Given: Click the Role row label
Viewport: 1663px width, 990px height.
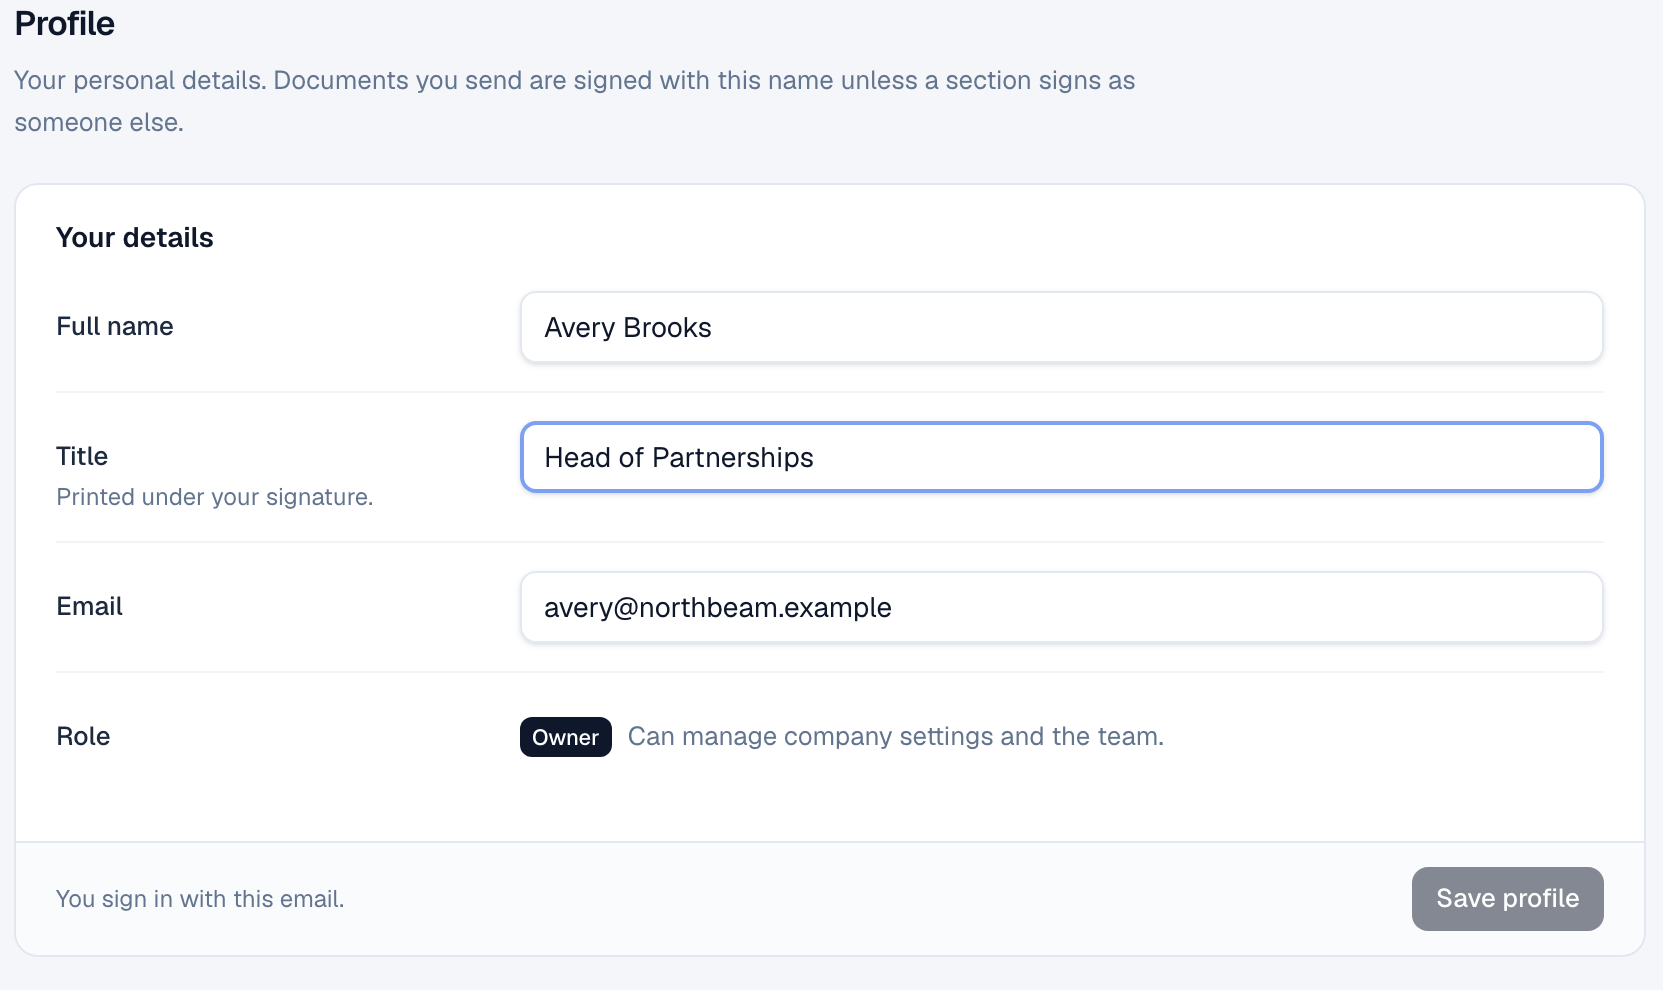Looking at the screenshot, I should (83, 736).
